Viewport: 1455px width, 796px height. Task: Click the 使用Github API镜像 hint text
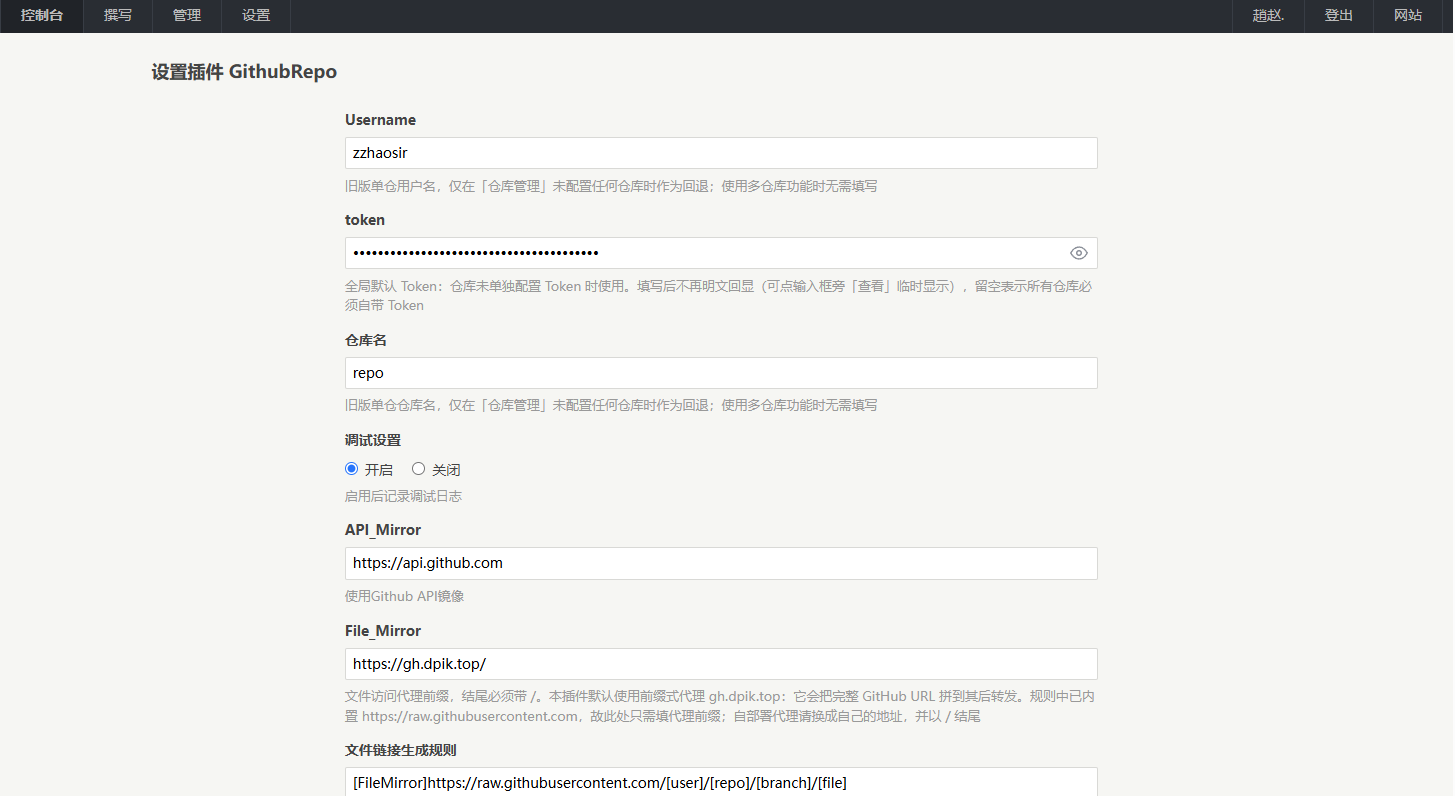pyautogui.click(x=404, y=596)
